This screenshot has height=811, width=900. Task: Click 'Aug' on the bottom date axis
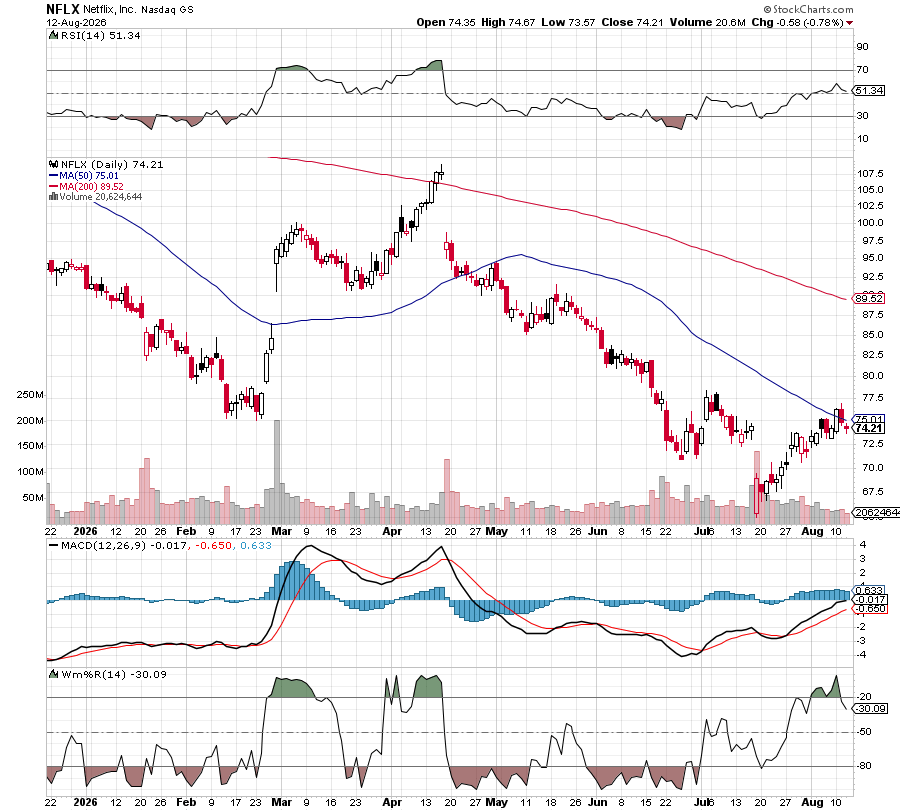point(812,802)
